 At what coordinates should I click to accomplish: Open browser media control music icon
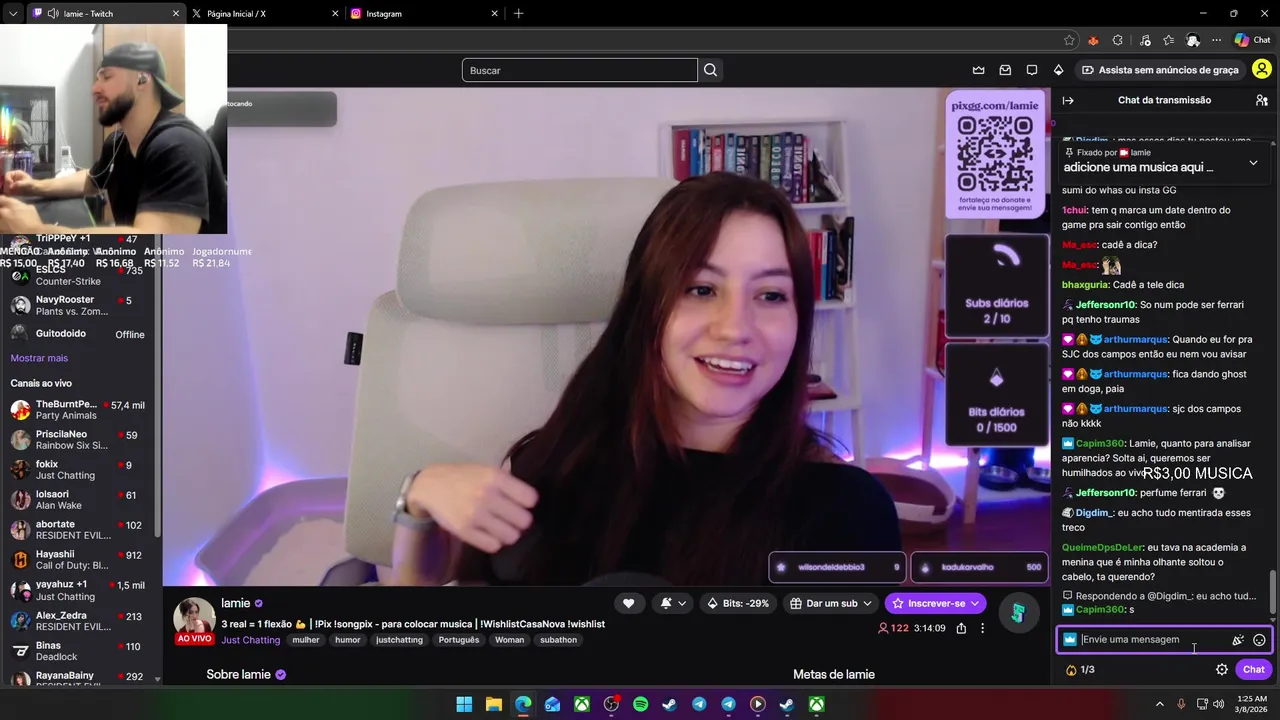click(1143, 40)
